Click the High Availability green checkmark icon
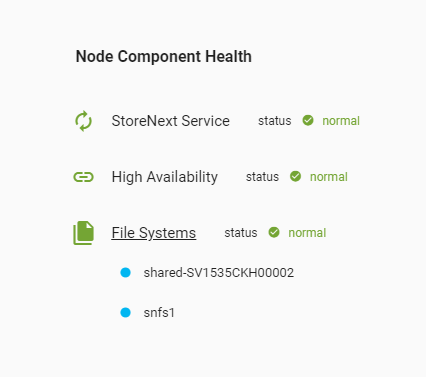426x377 pixels. tap(295, 176)
